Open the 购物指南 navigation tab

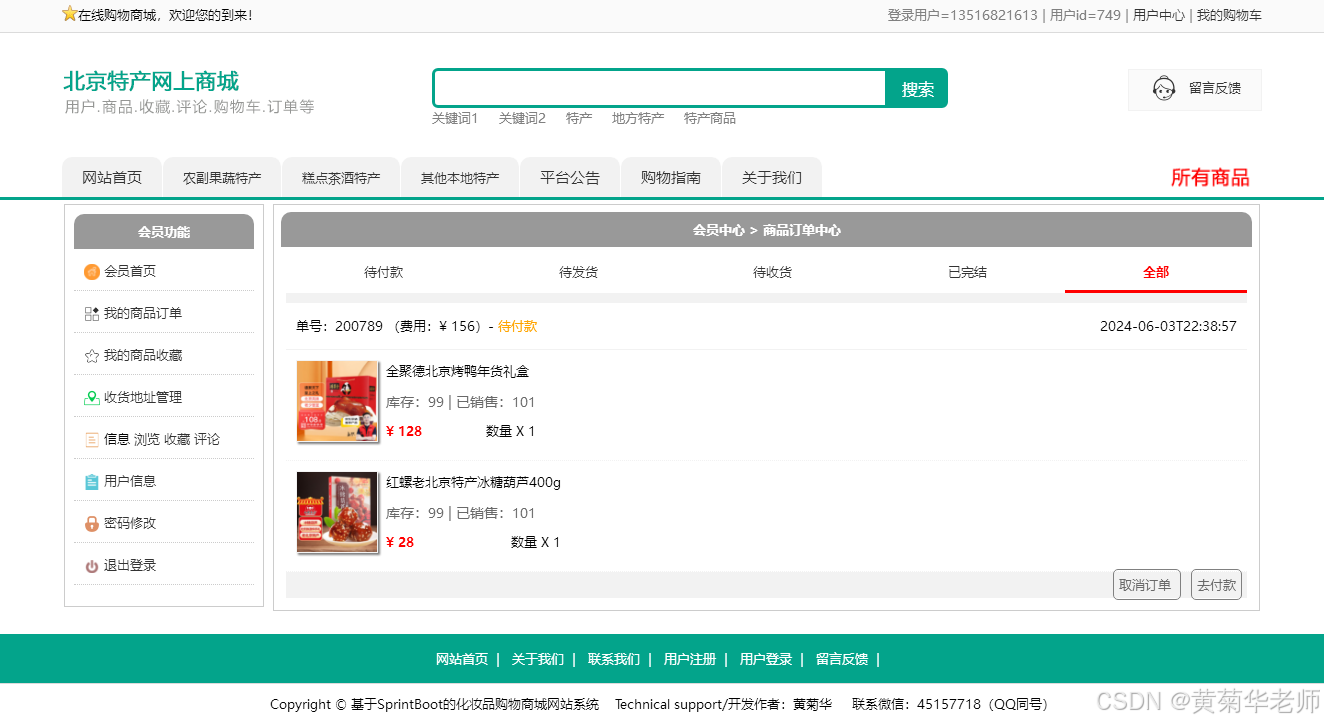671,178
